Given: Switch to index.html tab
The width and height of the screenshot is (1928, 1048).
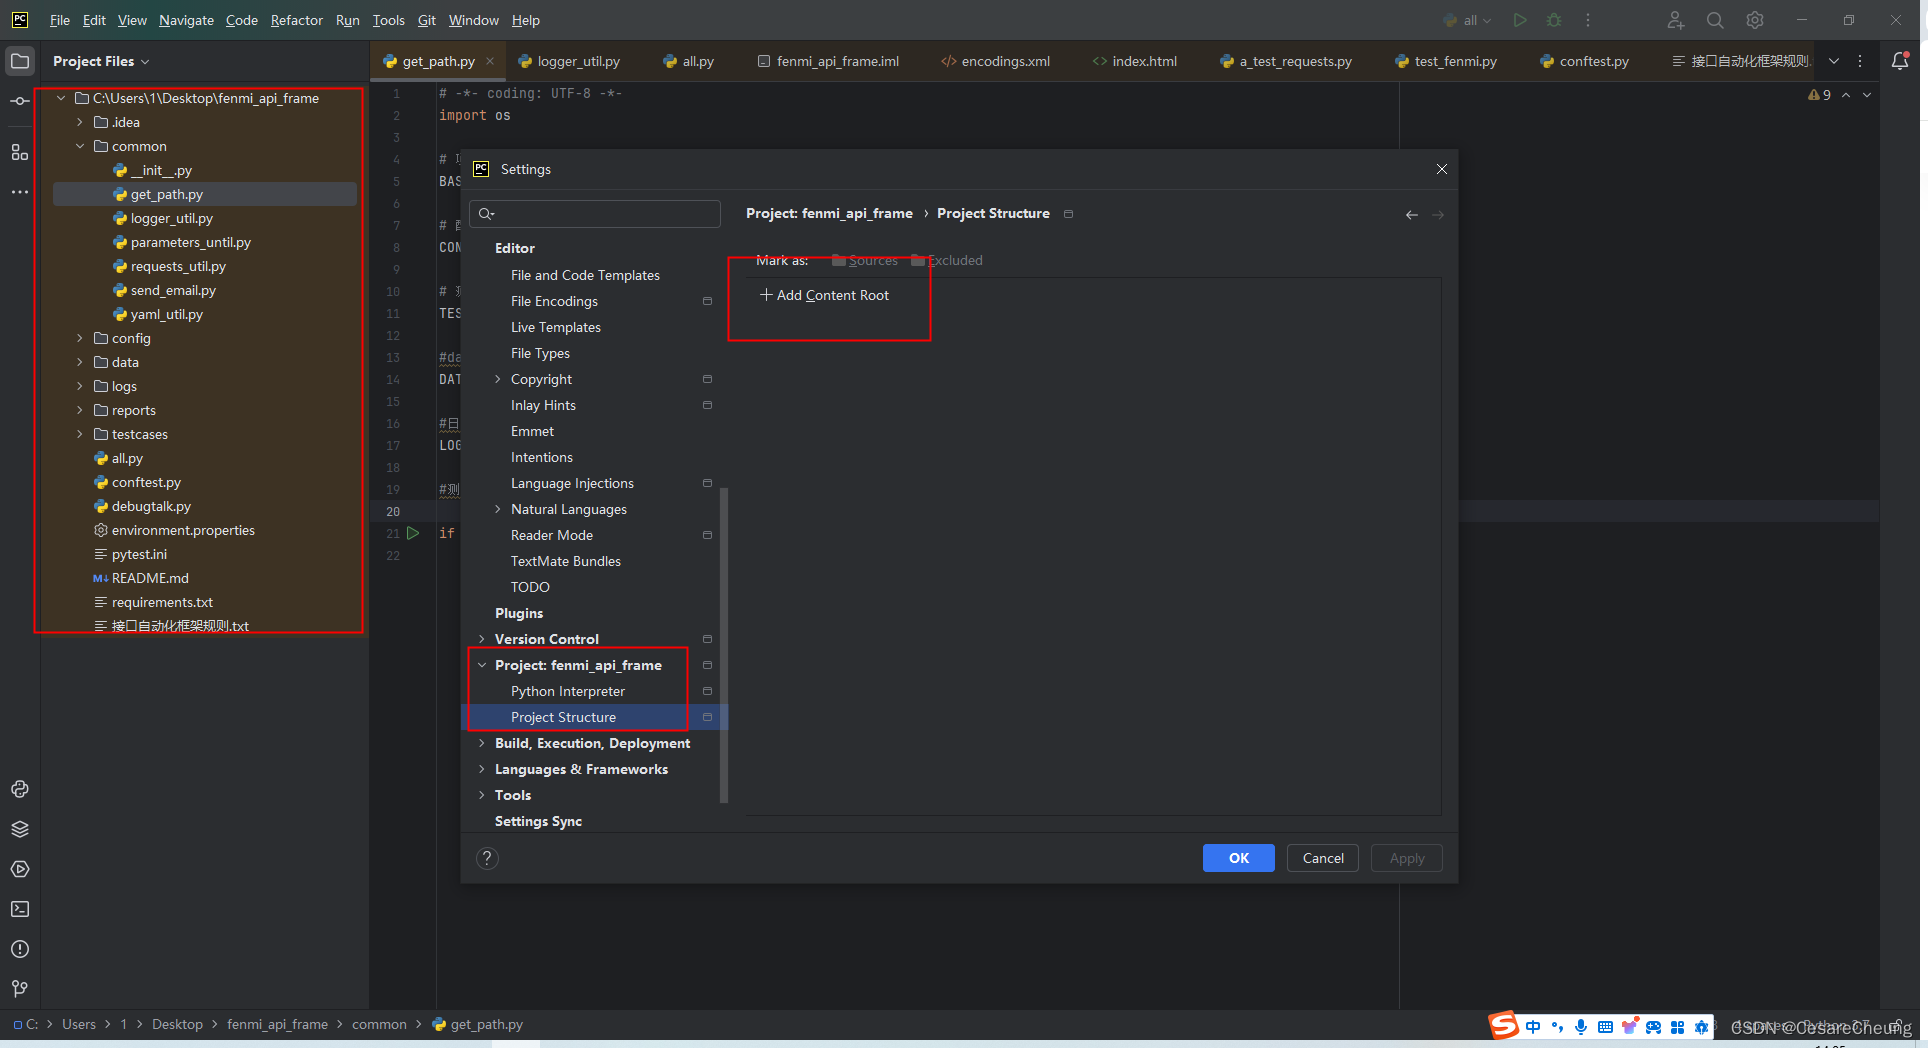Looking at the screenshot, I should [1135, 61].
